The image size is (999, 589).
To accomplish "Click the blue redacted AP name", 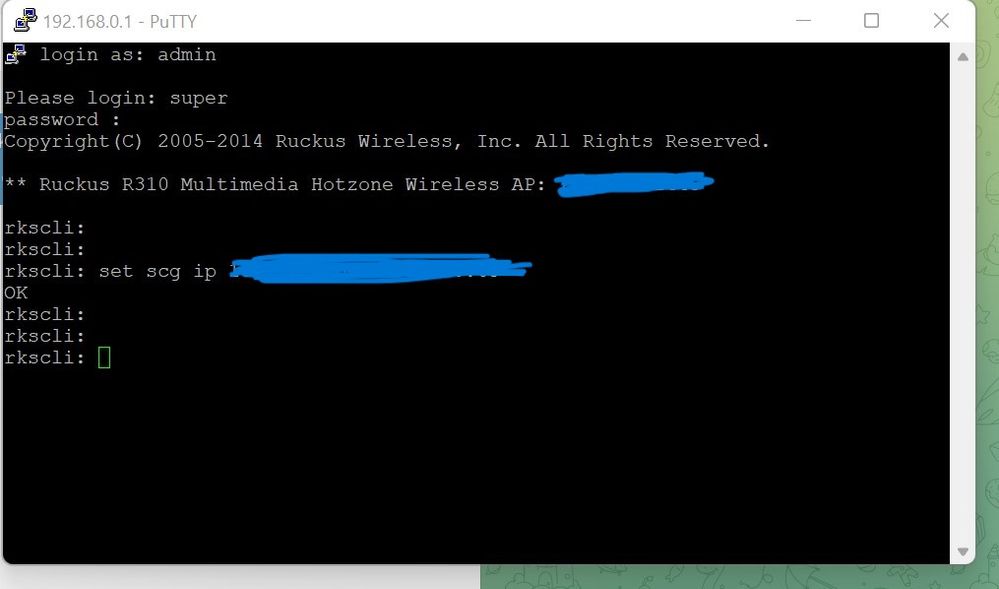I will click(x=634, y=184).
